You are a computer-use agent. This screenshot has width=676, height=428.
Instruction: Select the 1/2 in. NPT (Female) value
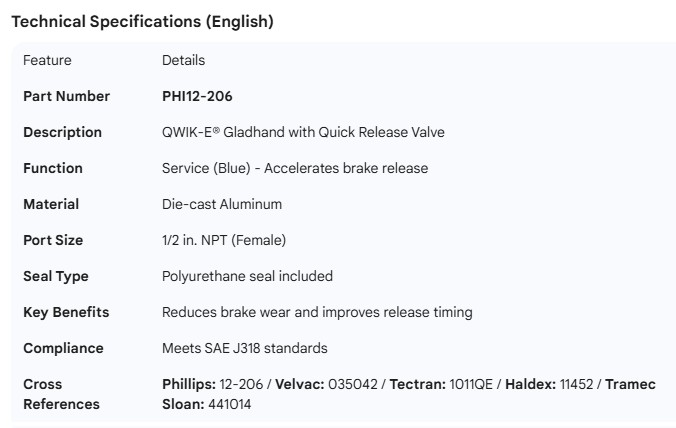[224, 240]
